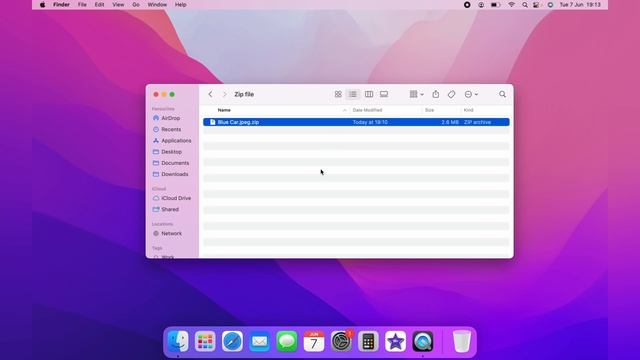
Task: Open Safari from the Dock
Action: pyautogui.click(x=232, y=341)
